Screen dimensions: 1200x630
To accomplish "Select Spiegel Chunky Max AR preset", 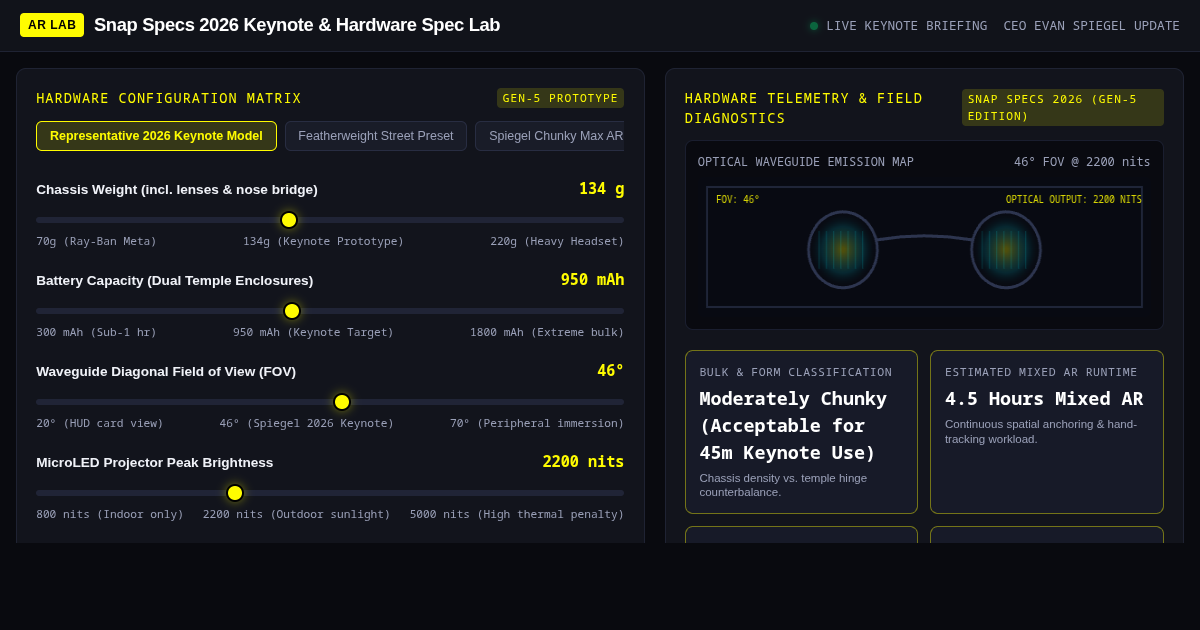I will point(550,136).
